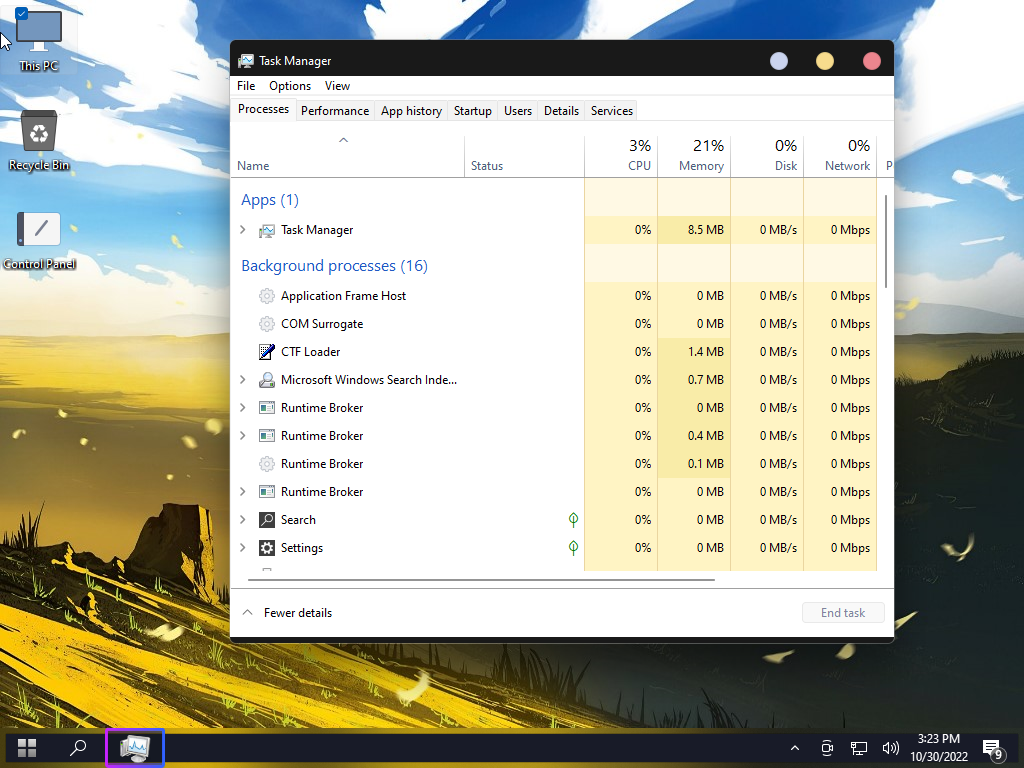Viewport: 1024px width, 768px height.
Task: Open This PC desktop icon
Action: click(39, 39)
